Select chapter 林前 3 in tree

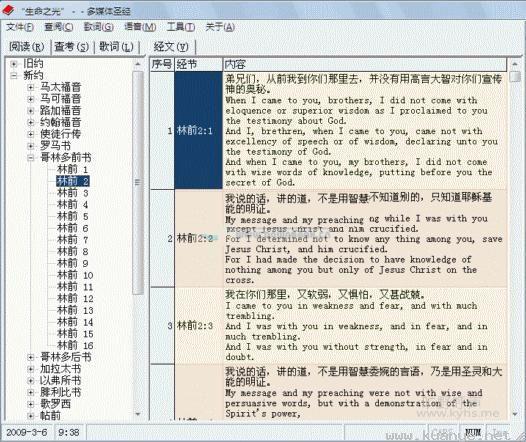pos(73,193)
